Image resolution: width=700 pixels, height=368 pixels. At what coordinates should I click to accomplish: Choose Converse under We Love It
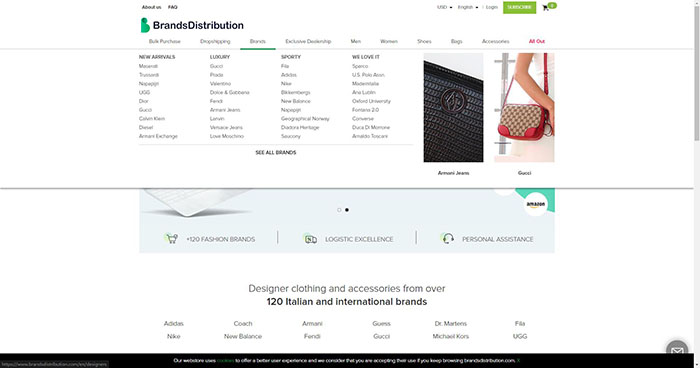(x=362, y=119)
